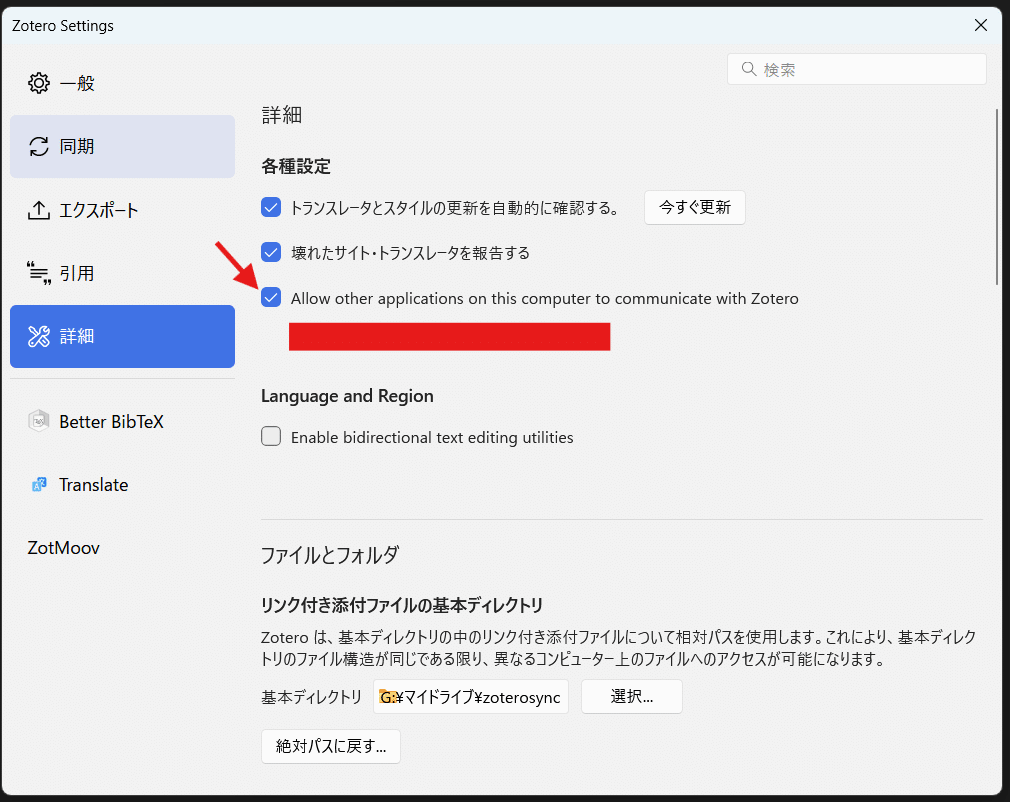1010x802 pixels.
Task: Click the リンク付き添付ファイルの基本ディレクトリ heading
Action: tap(402, 605)
